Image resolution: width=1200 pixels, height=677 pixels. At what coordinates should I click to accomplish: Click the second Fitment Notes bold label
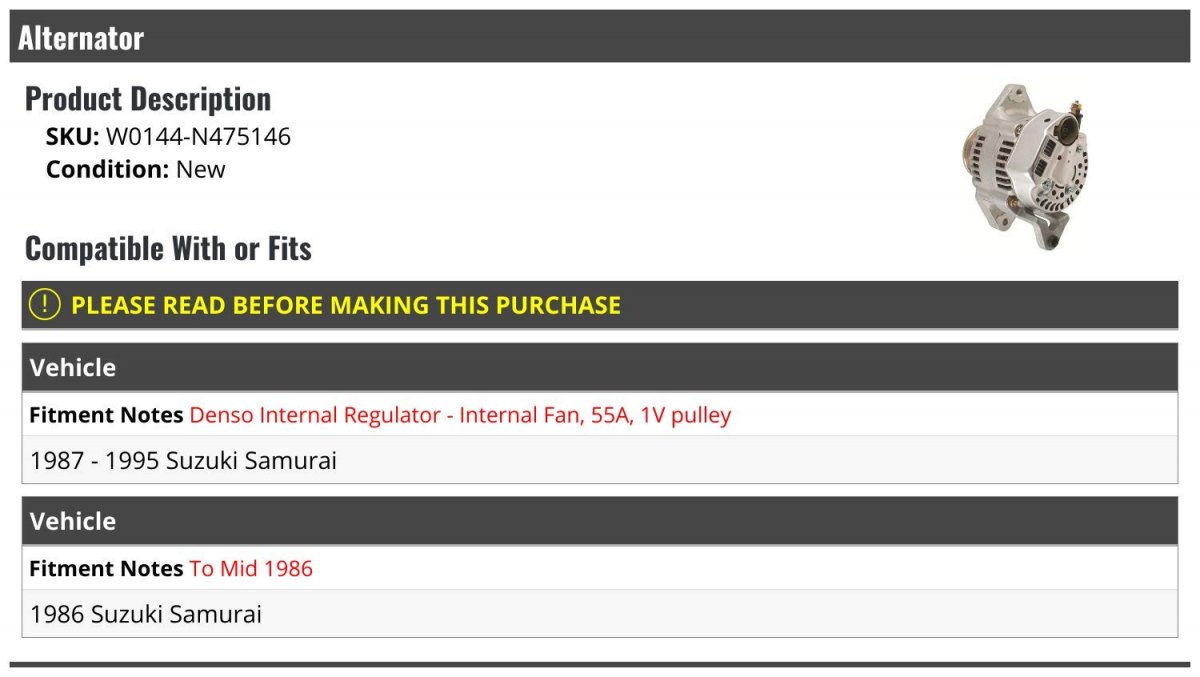click(106, 568)
